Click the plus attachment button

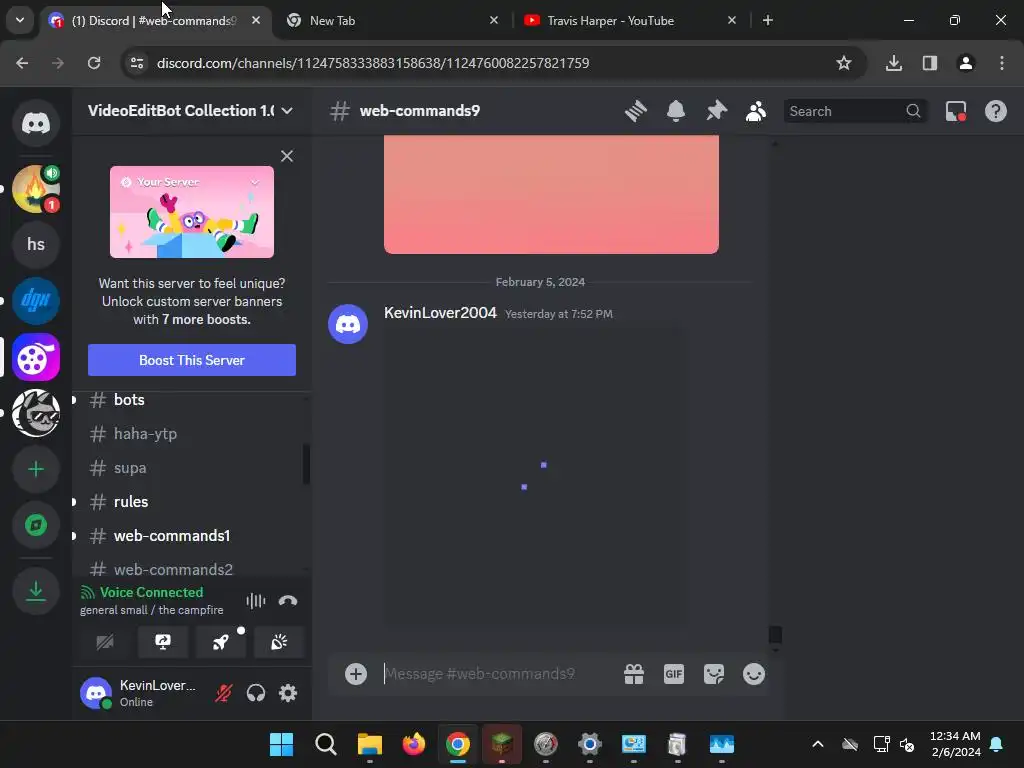(x=356, y=674)
